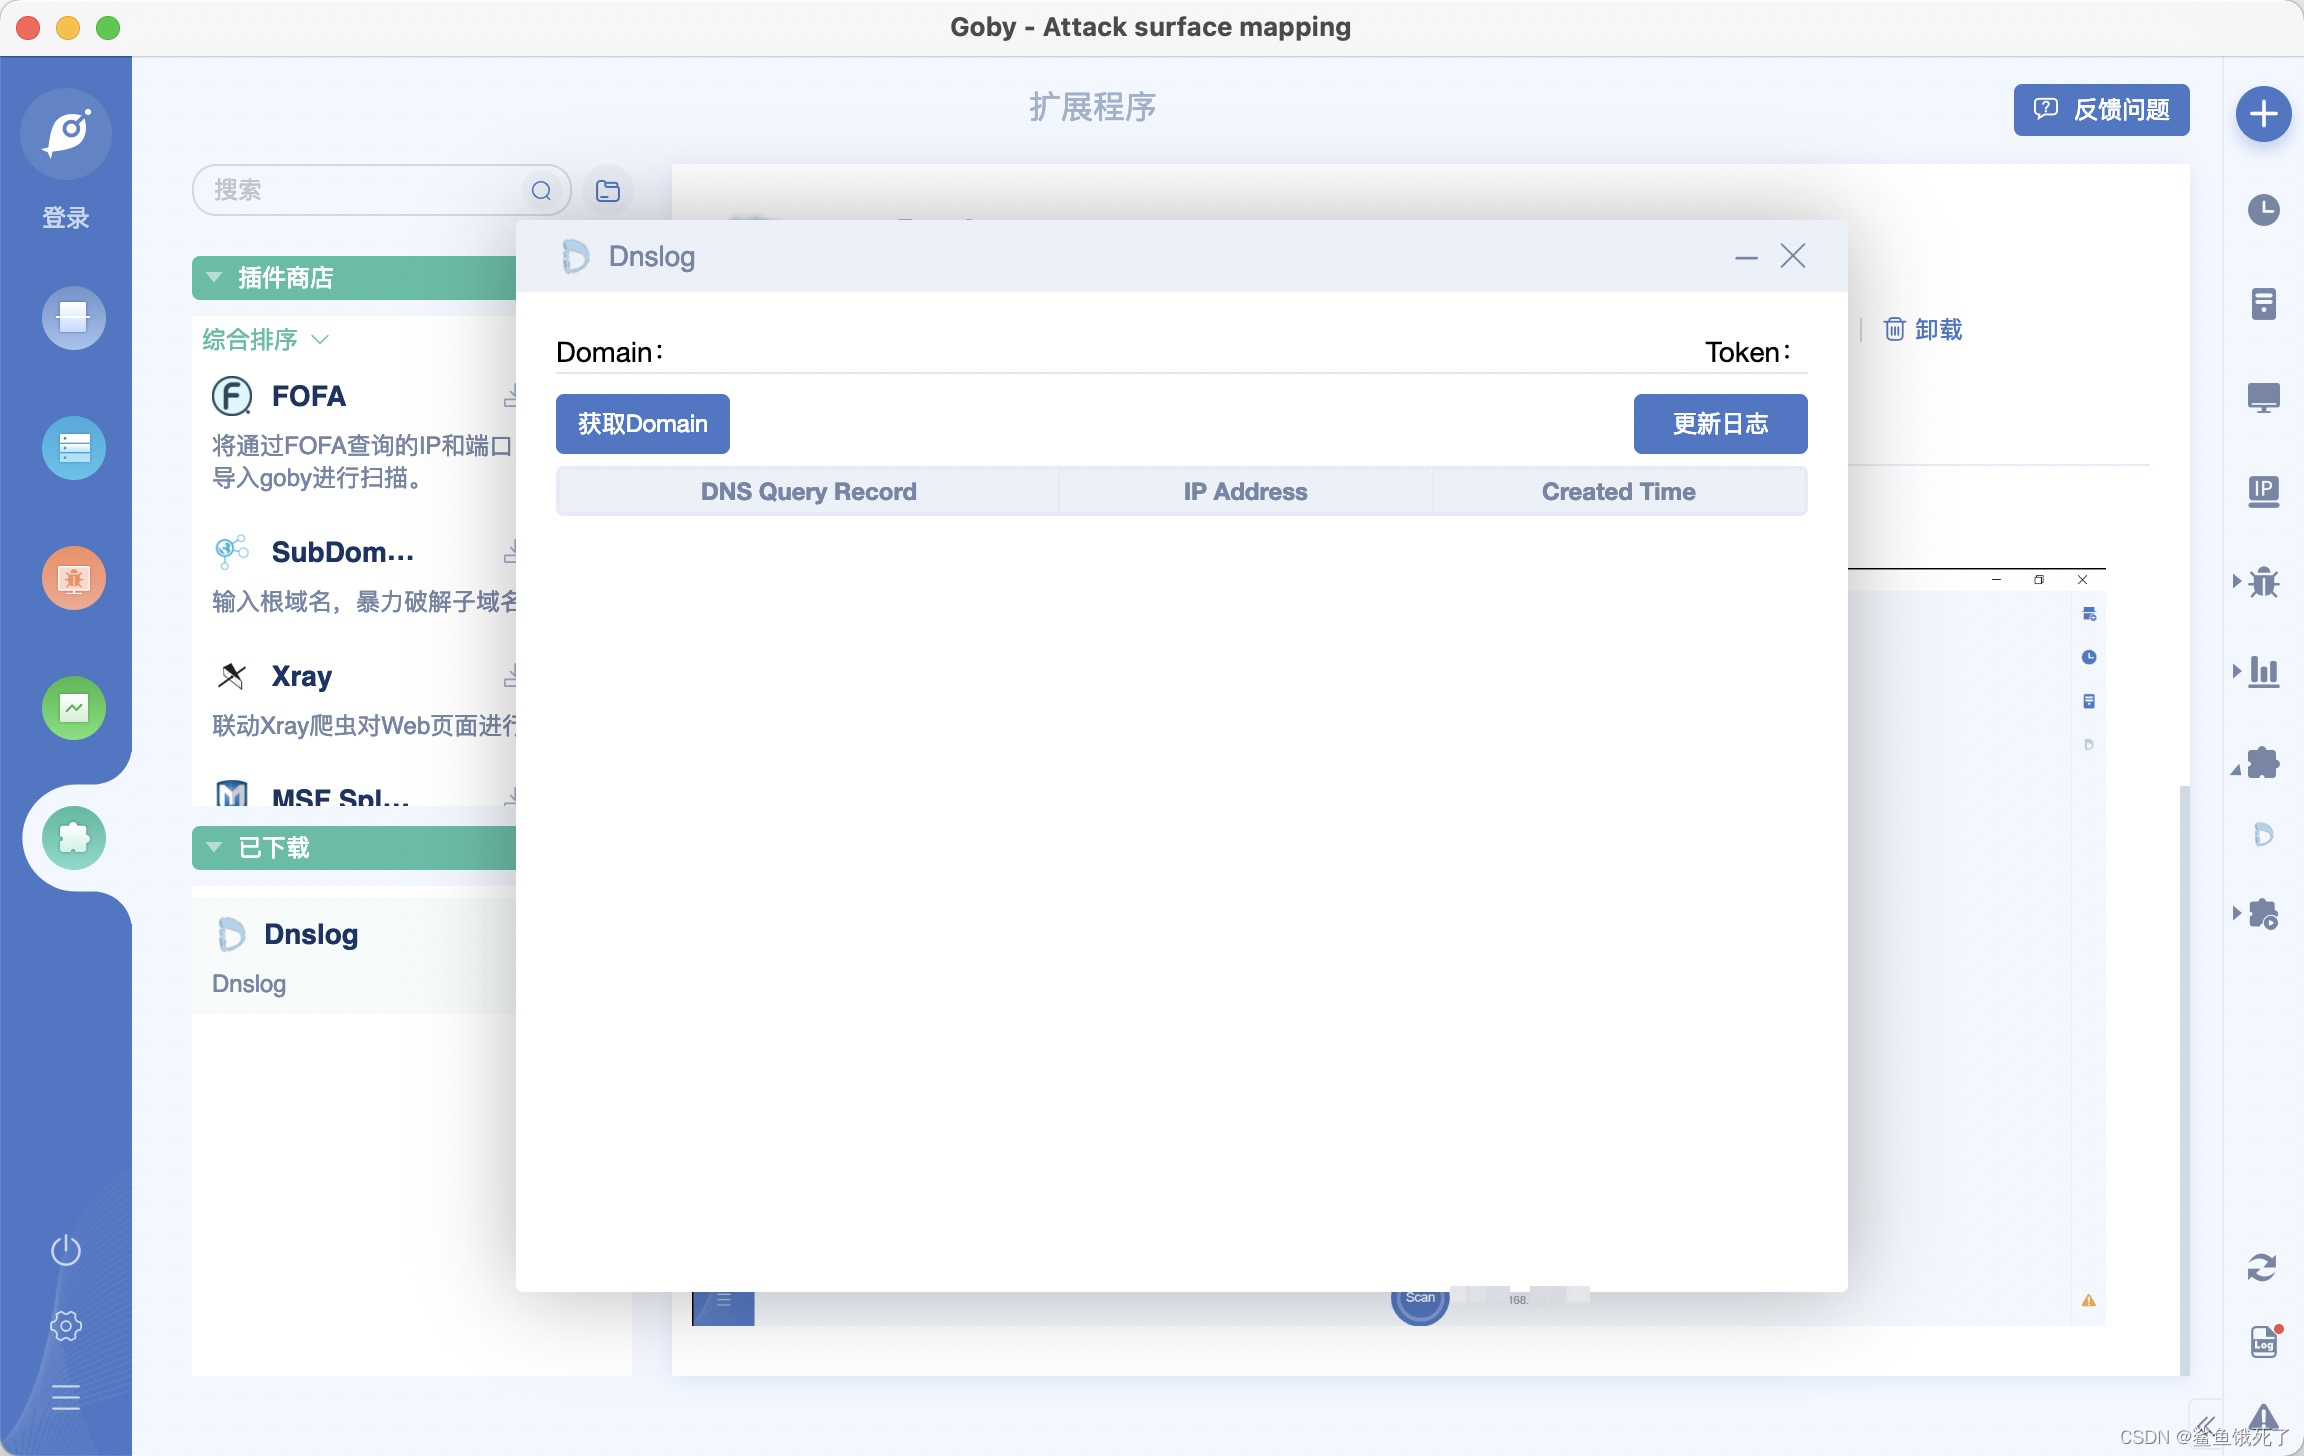Expand the bug tools arrow on right panel
The height and width of the screenshot is (1456, 2304).
(2237, 581)
